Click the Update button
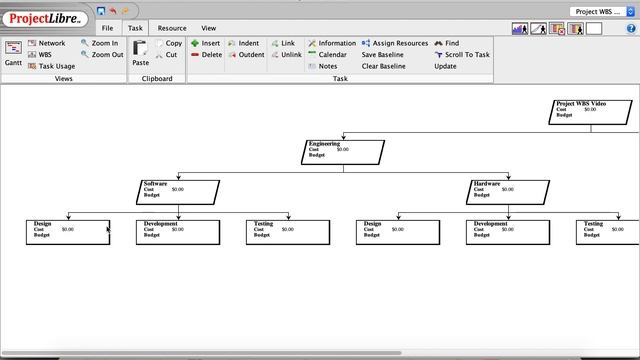640x360 pixels. tap(445, 66)
